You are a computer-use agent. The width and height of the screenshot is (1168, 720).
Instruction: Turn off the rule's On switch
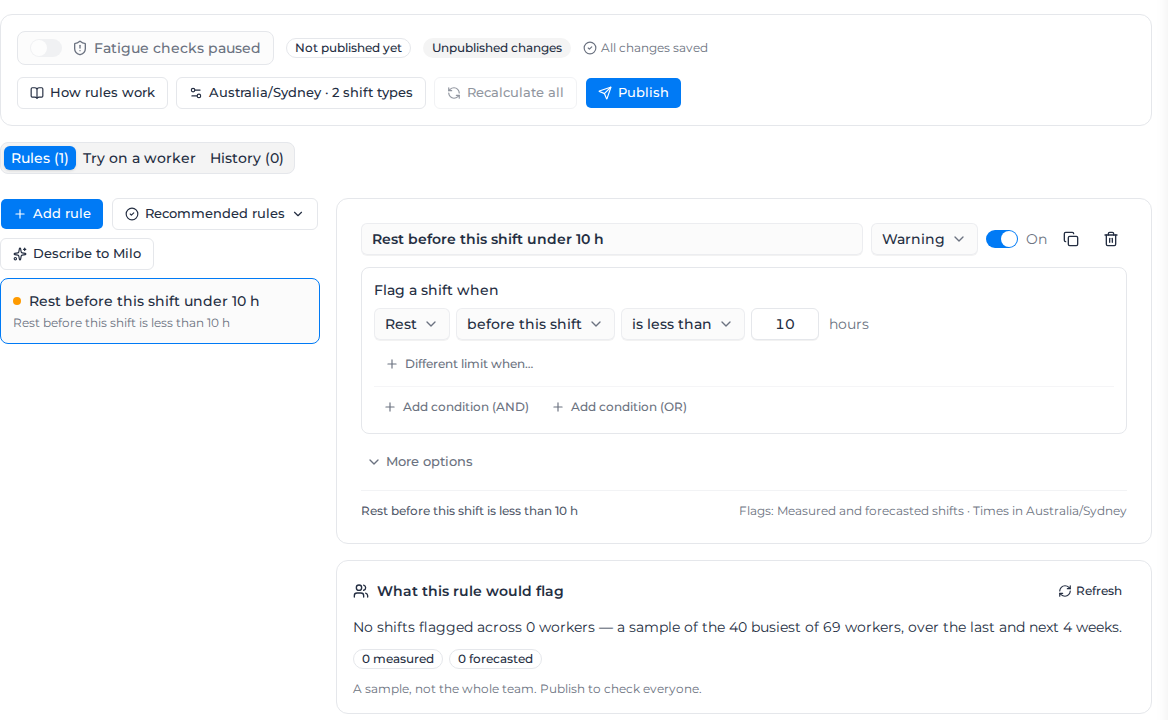coord(1002,239)
